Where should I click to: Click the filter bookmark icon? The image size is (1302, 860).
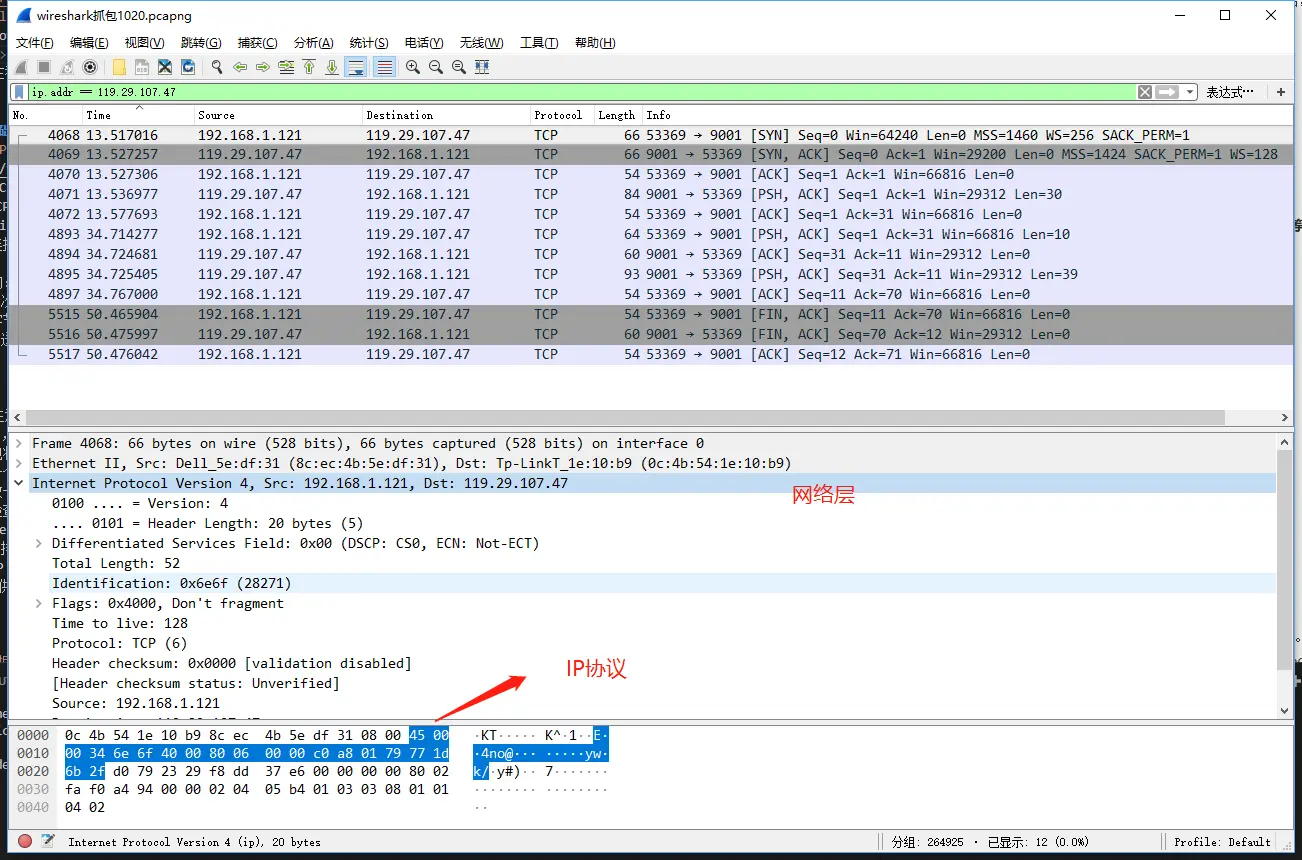click(x=20, y=92)
